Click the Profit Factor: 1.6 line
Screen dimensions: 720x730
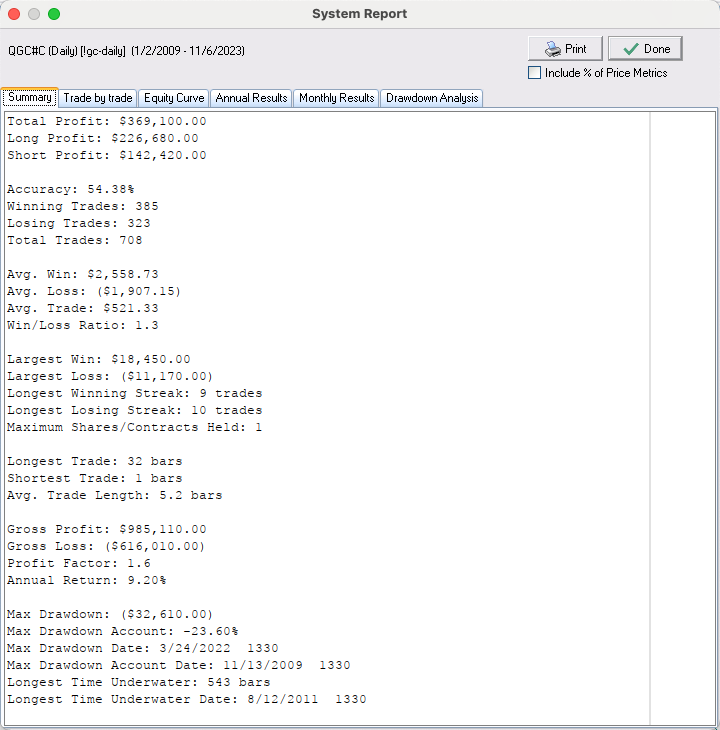coord(79,563)
